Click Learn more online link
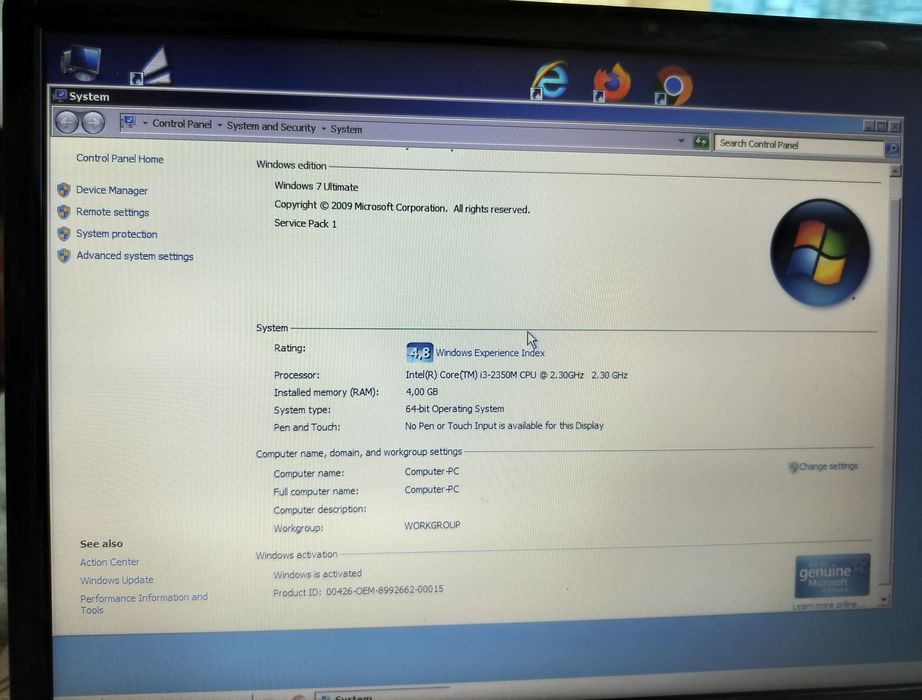 tap(828, 605)
